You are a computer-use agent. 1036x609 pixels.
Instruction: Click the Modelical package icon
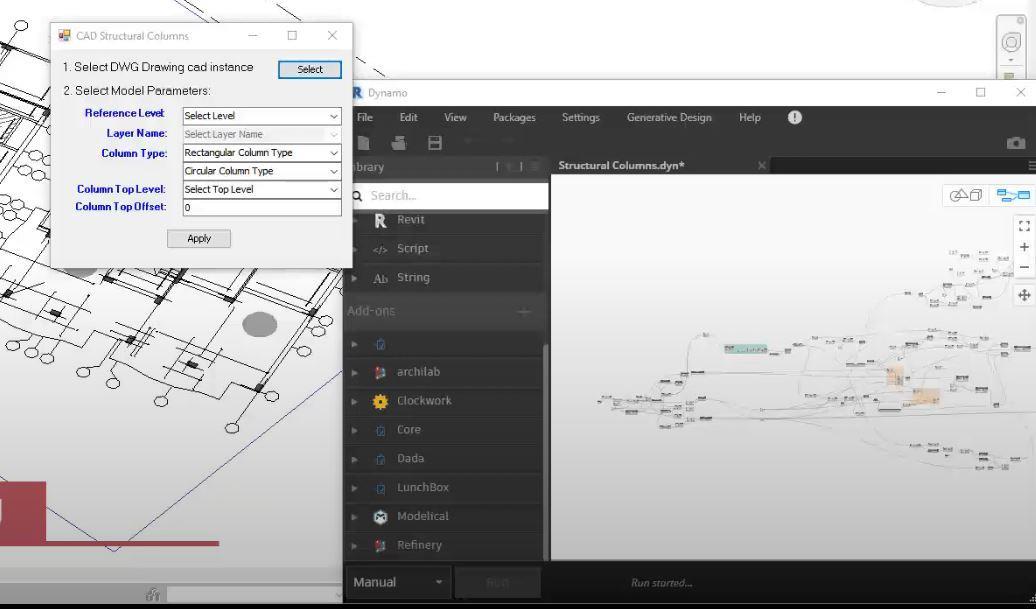point(381,517)
